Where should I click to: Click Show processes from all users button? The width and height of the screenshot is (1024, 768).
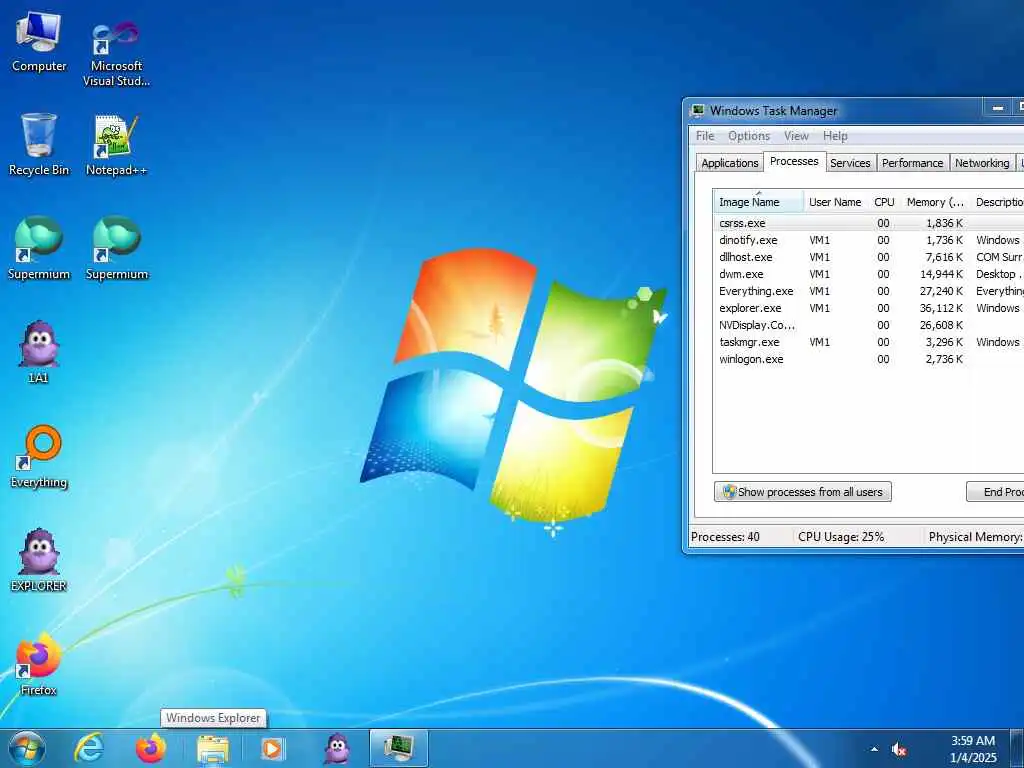coord(803,492)
